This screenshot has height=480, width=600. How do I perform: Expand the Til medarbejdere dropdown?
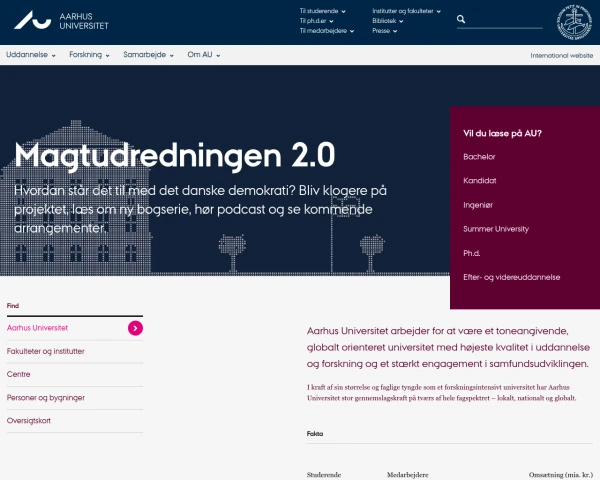tap(327, 31)
